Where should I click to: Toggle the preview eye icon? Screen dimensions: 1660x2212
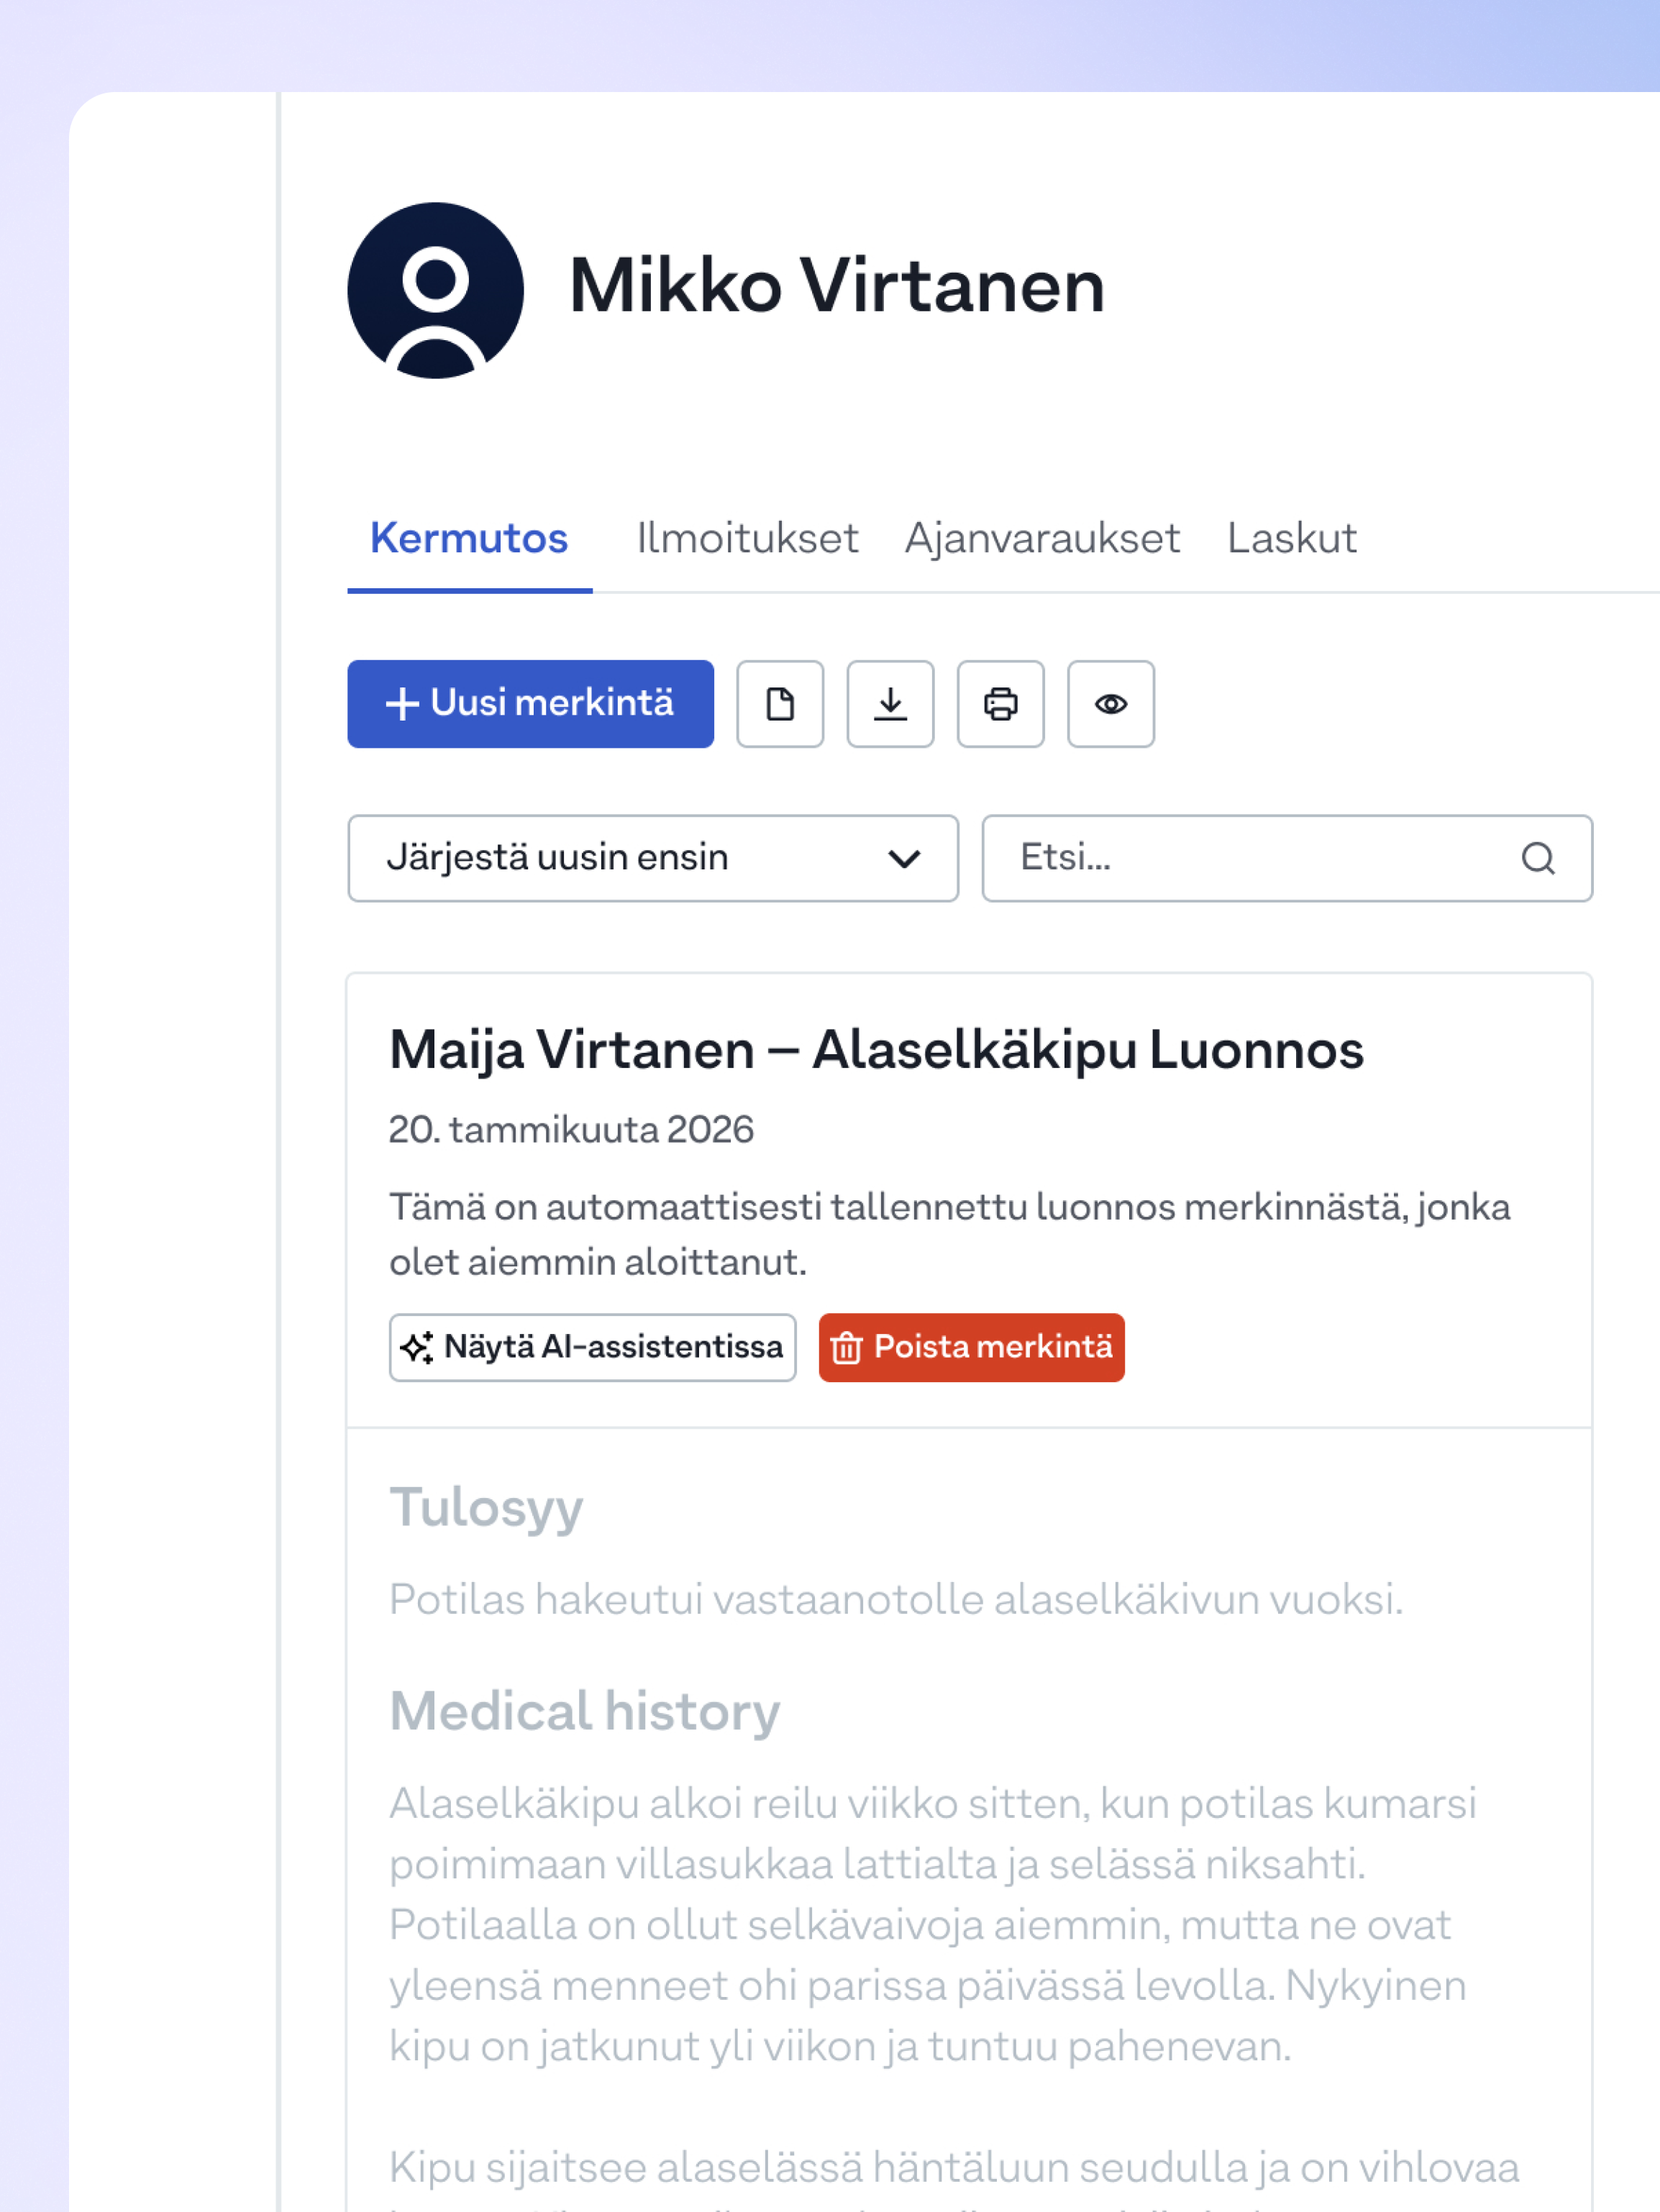pos(1110,704)
